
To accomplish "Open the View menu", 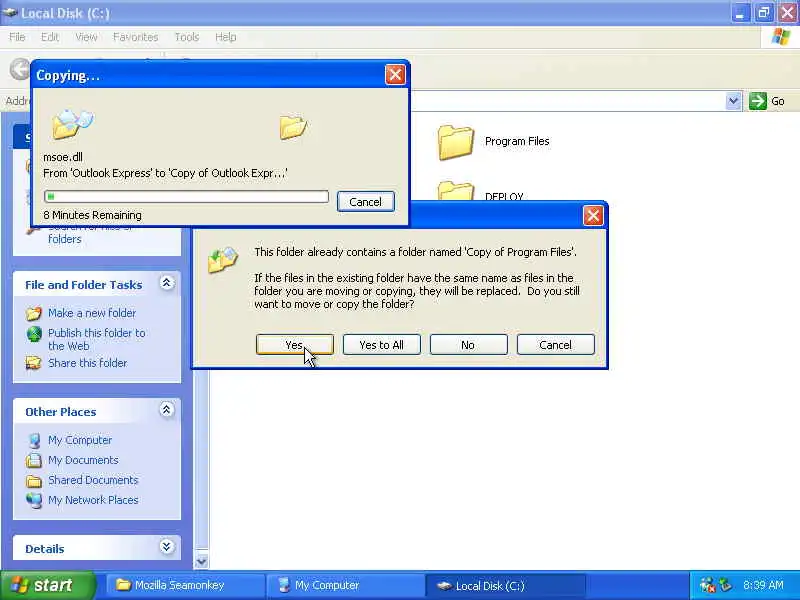I will [x=86, y=37].
